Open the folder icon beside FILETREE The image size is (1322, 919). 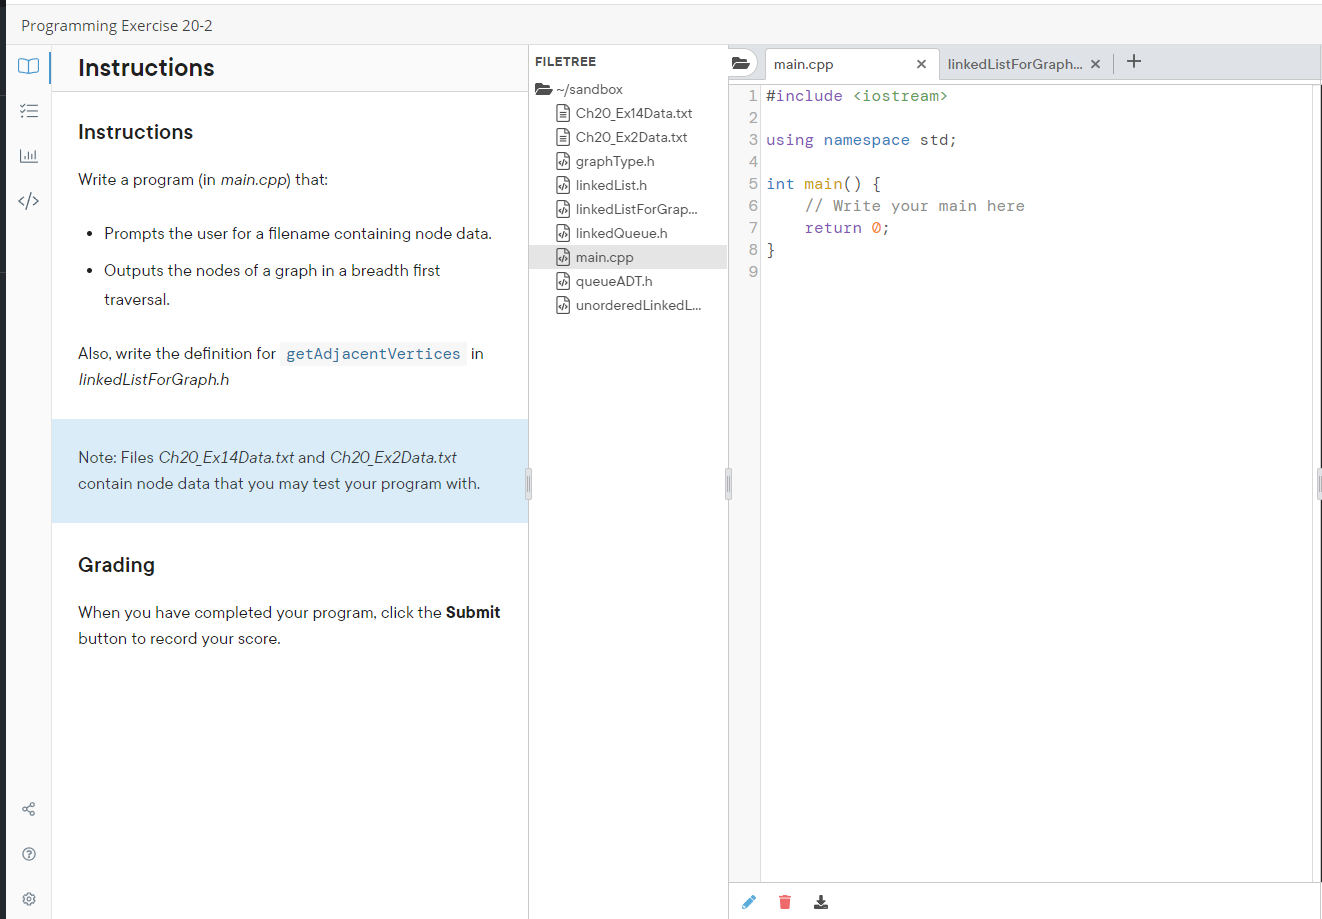tap(741, 62)
